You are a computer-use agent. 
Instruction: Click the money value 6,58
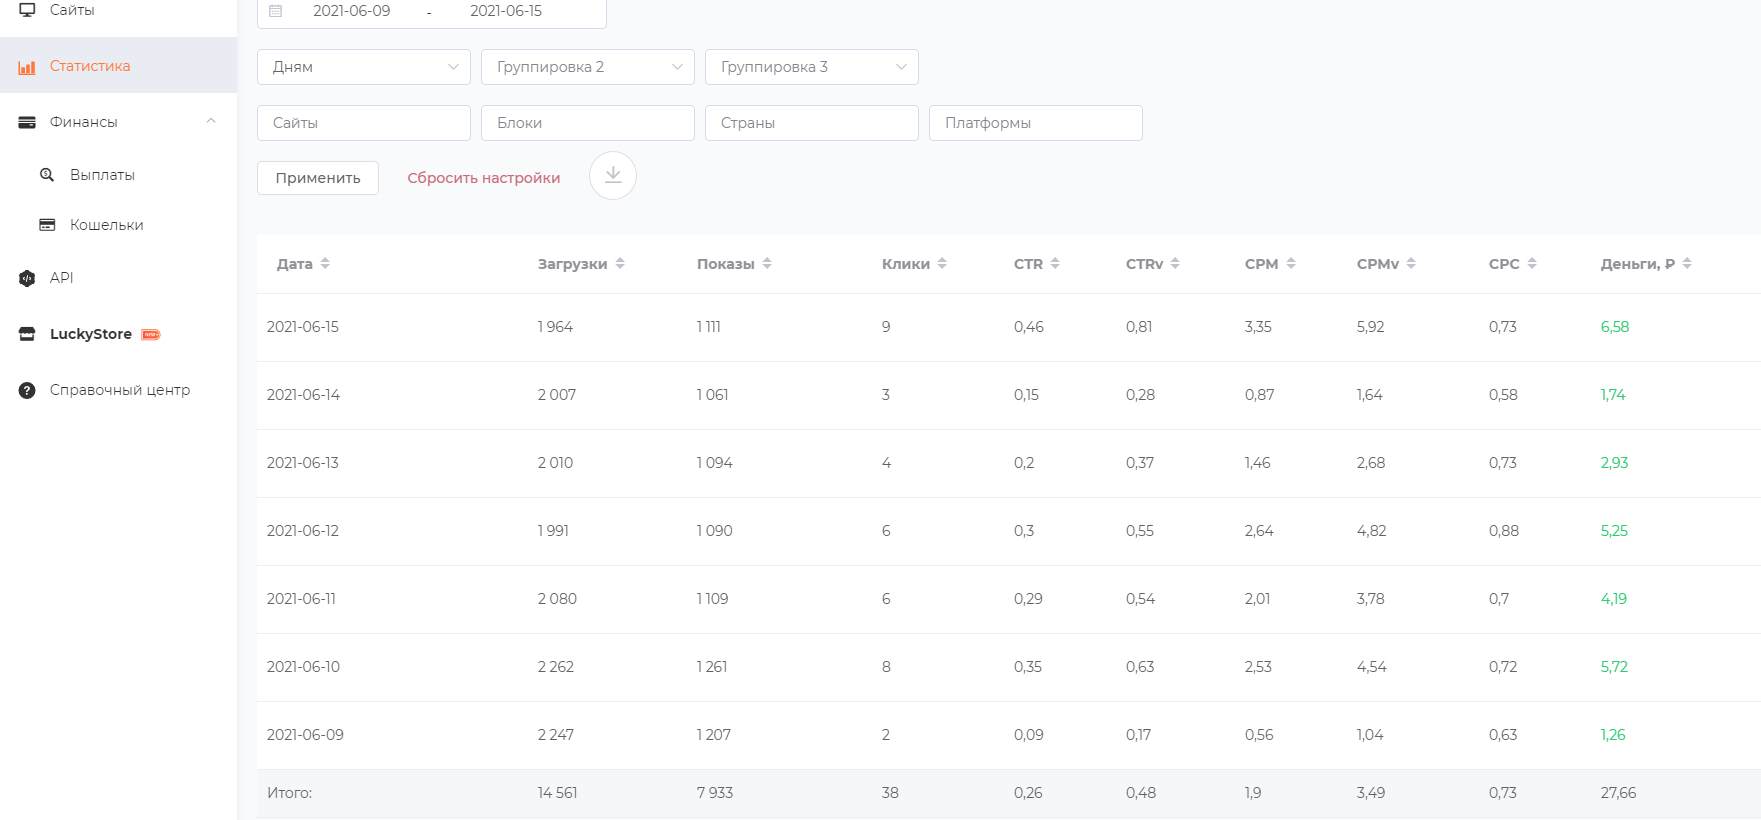[x=1615, y=327]
